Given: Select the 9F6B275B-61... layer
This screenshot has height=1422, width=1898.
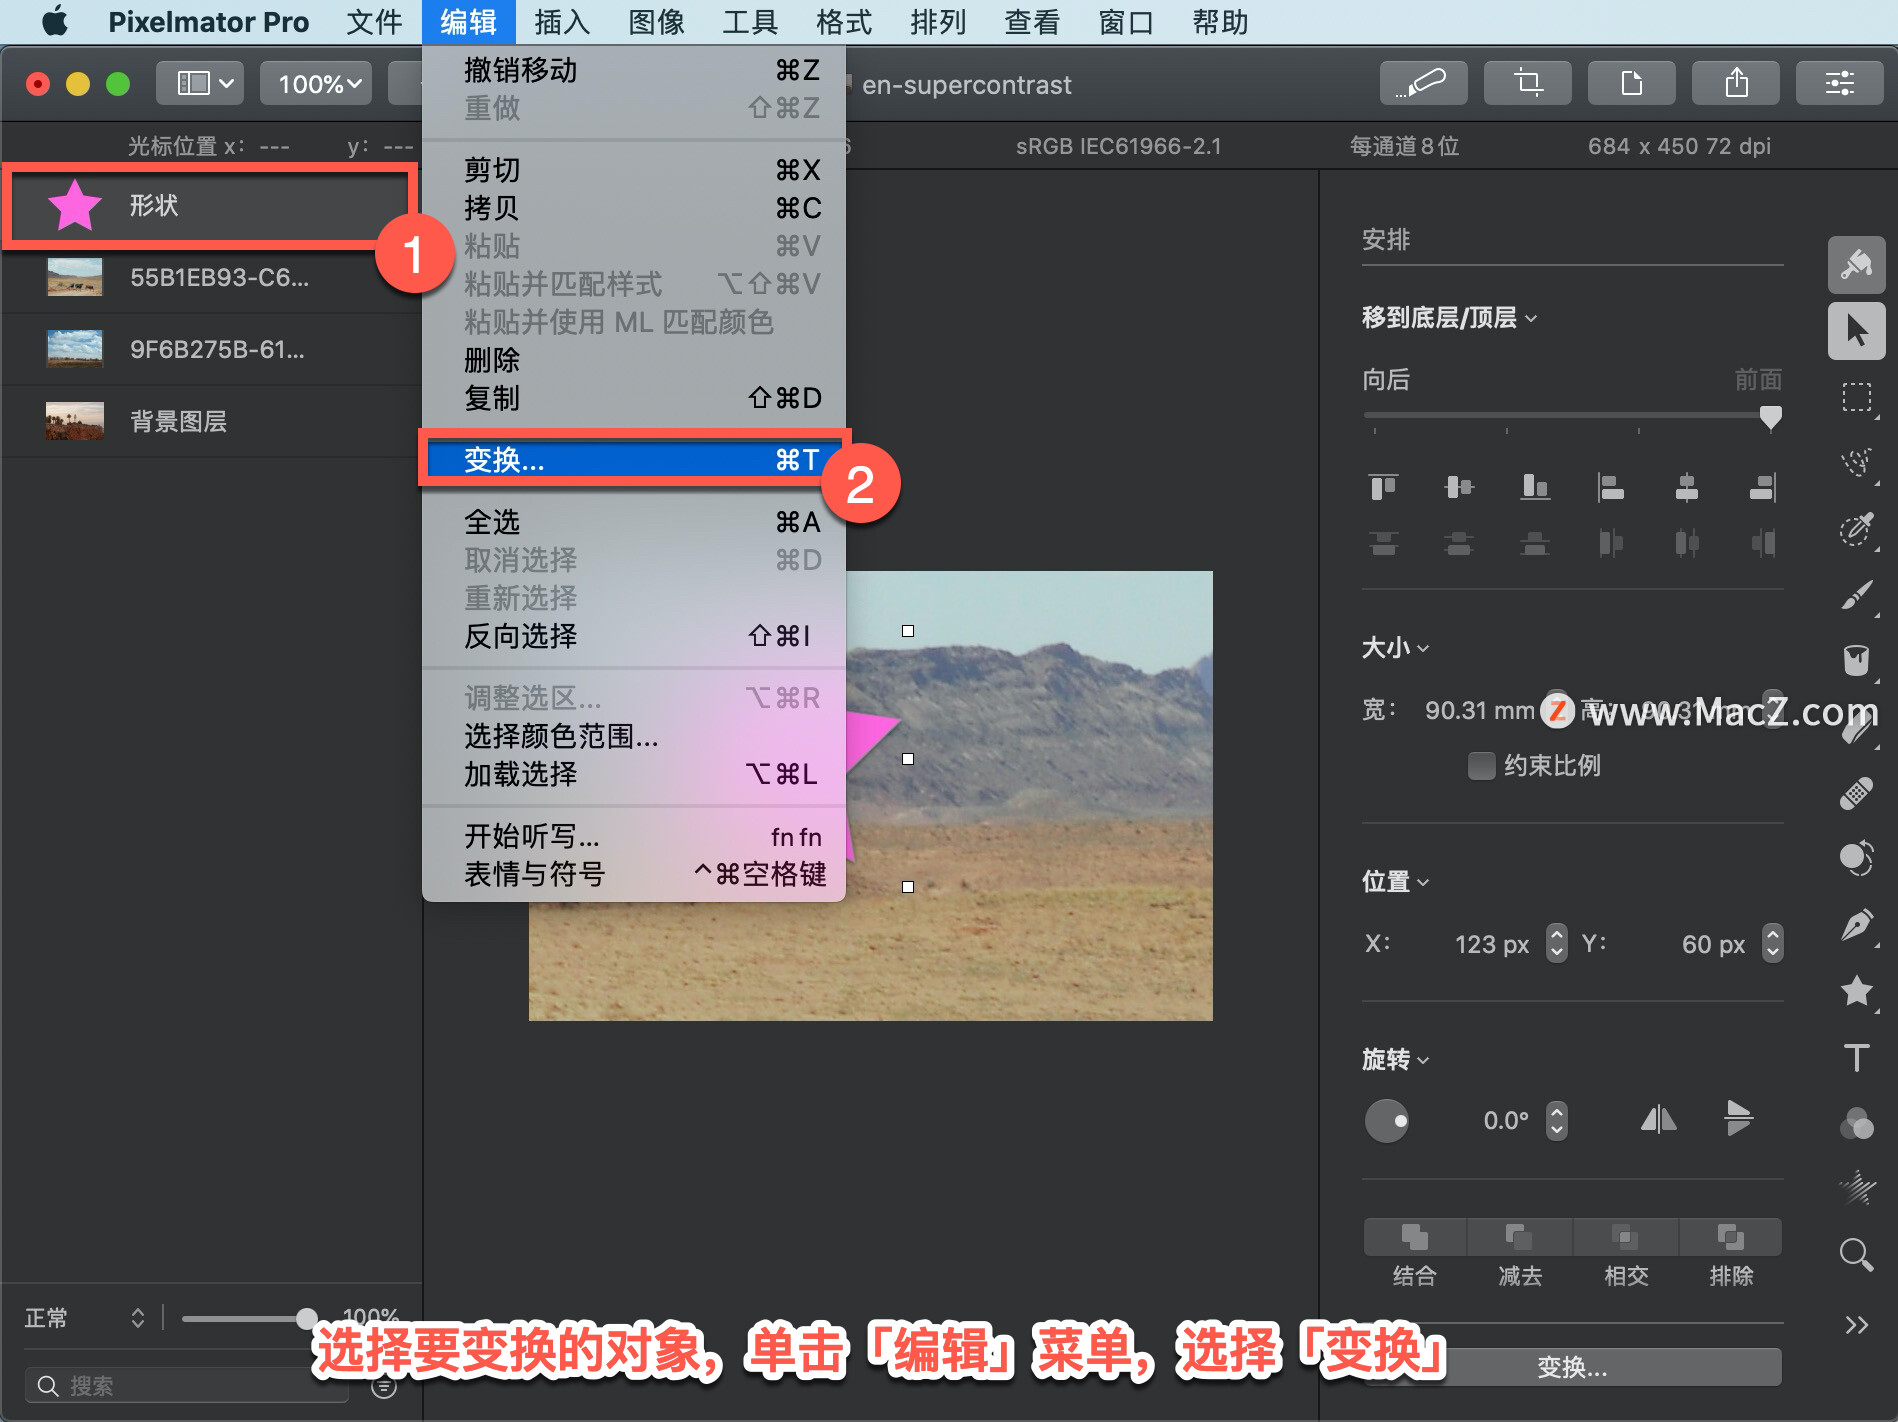Looking at the screenshot, I should [x=210, y=349].
